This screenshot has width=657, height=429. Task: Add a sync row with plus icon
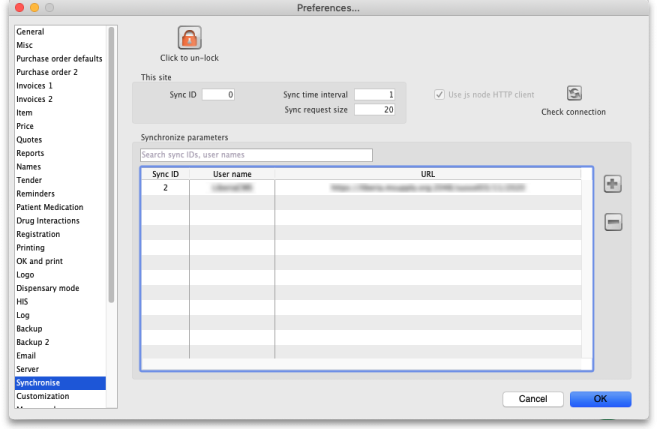click(x=612, y=185)
